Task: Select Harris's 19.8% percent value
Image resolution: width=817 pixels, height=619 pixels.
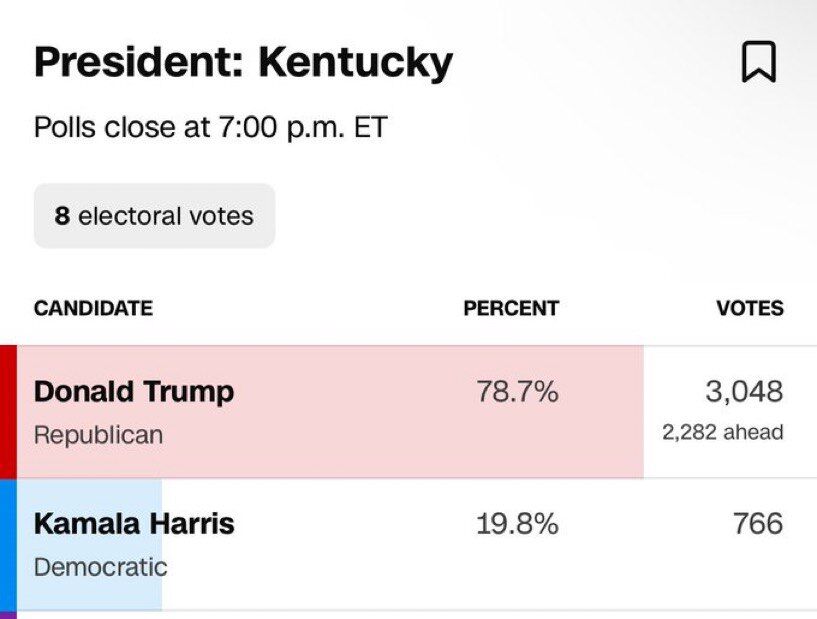Action: pyautogui.click(x=517, y=524)
